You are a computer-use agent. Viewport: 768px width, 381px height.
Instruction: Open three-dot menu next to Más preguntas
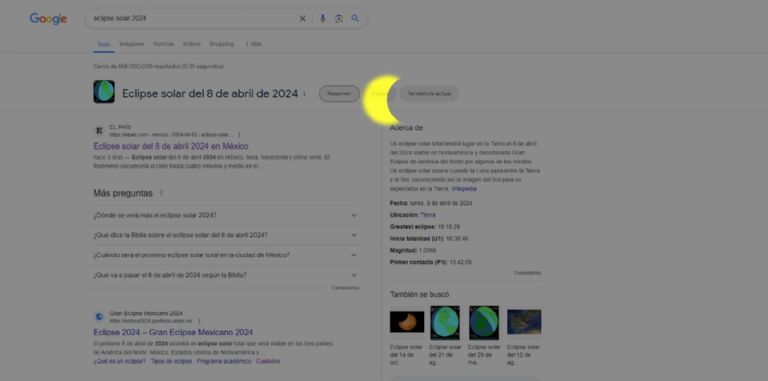161,193
